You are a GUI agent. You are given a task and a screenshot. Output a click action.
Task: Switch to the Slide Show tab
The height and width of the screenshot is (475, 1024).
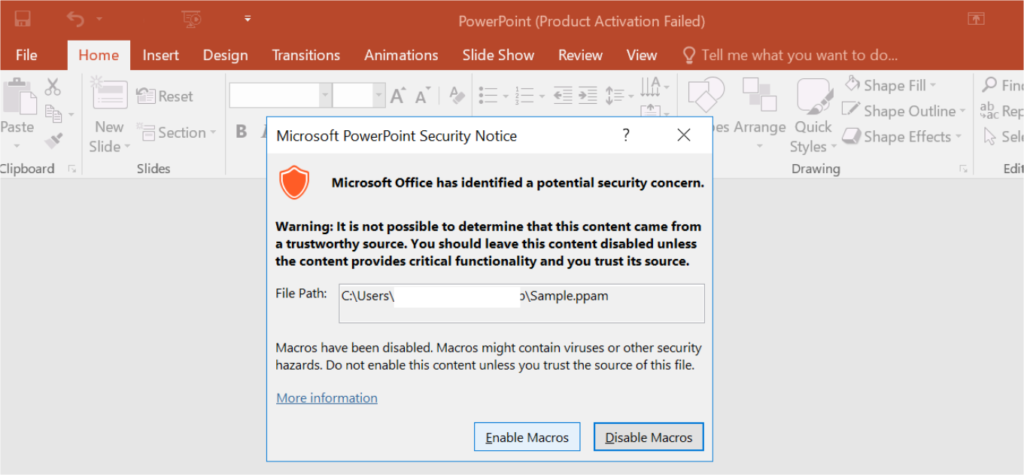tap(498, 56)
